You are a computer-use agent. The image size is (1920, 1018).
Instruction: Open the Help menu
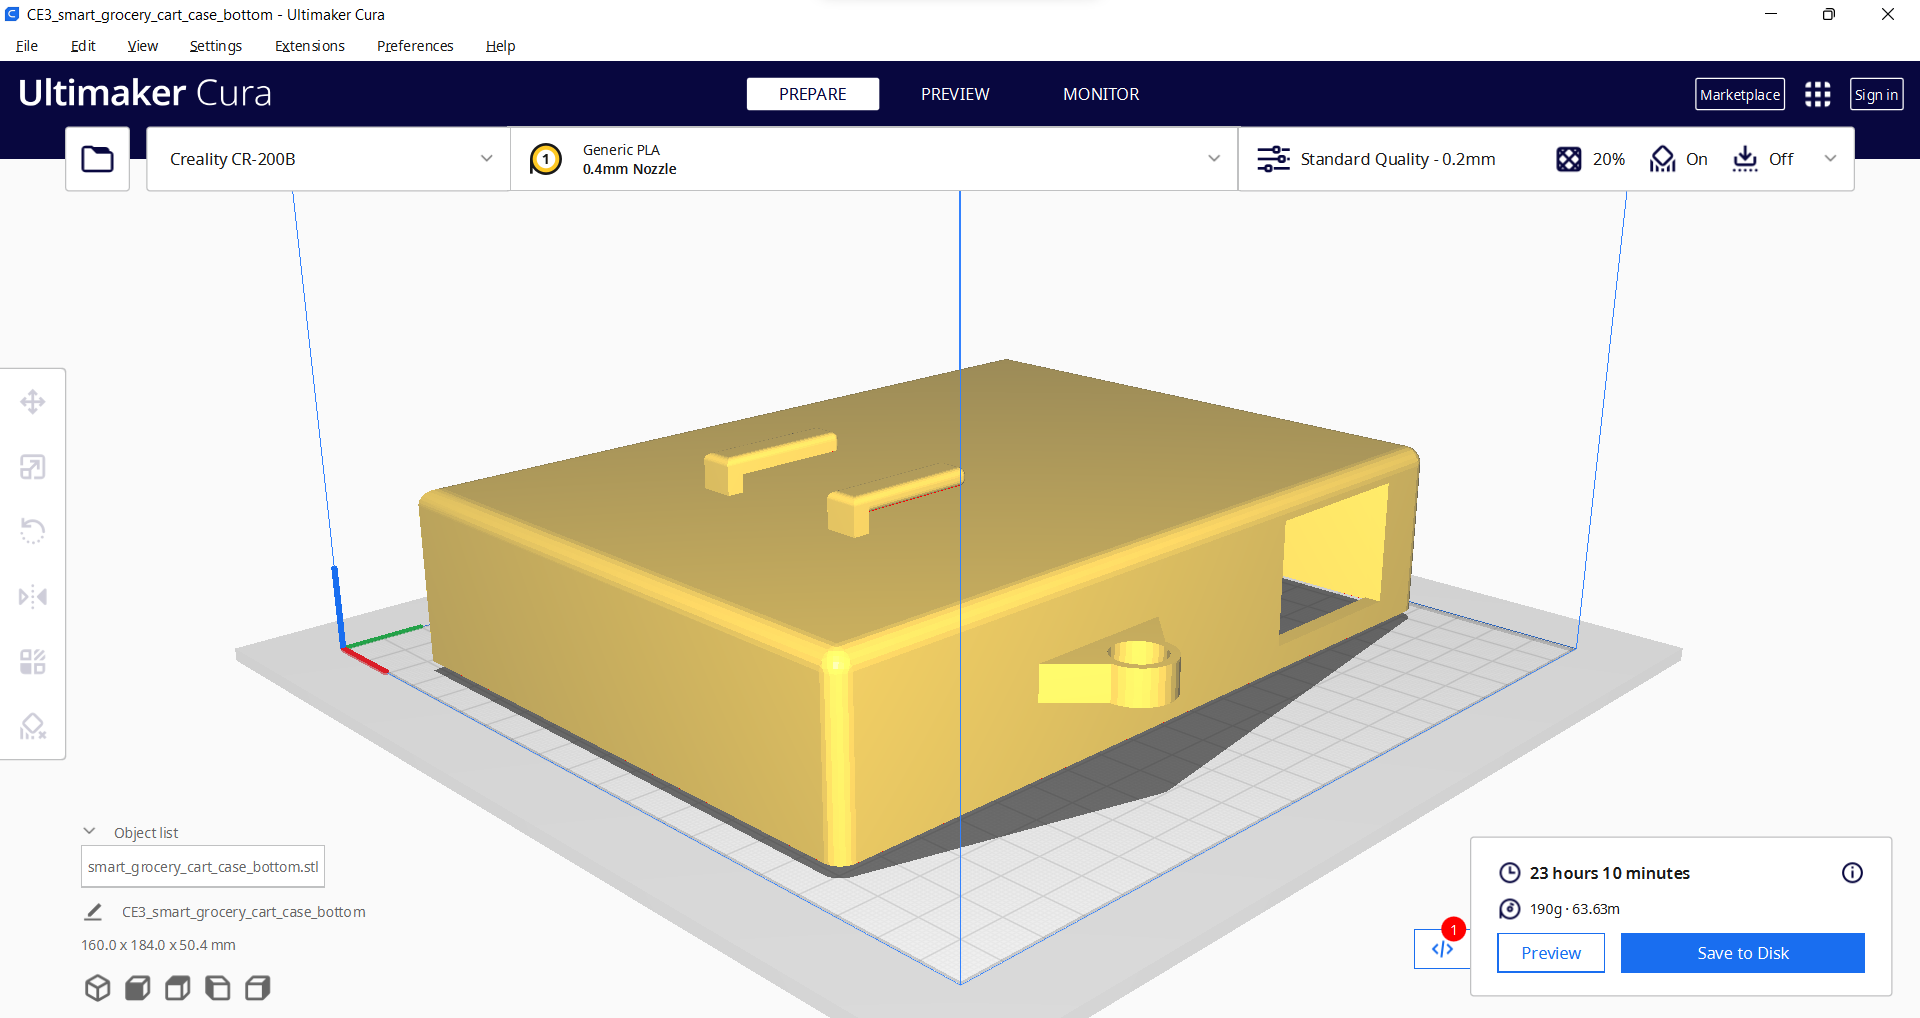point(501,46)
